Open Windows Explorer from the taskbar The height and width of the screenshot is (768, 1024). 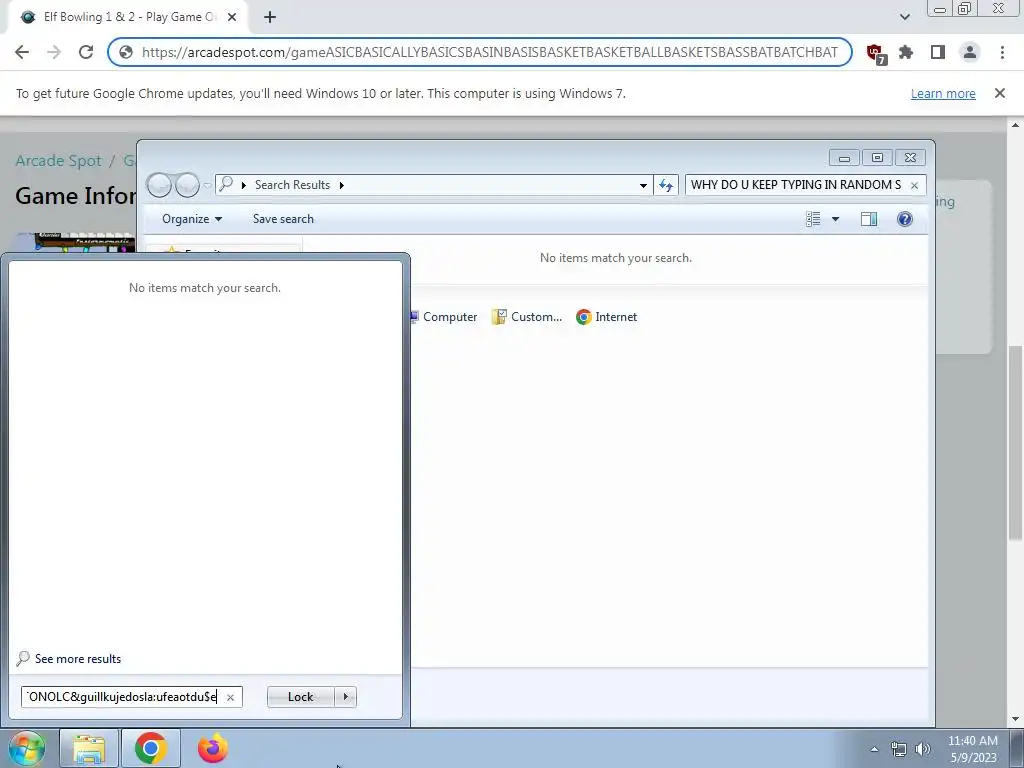click(89, 748)
